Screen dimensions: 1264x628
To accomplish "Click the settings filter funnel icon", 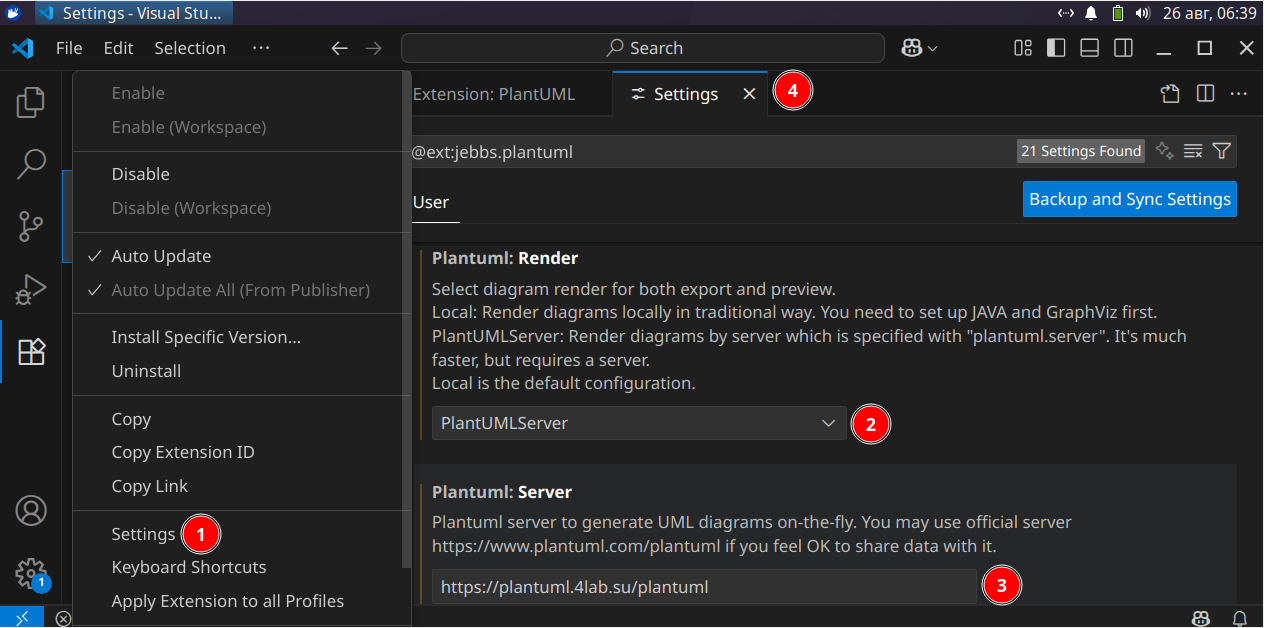I will click(1221, 151).
